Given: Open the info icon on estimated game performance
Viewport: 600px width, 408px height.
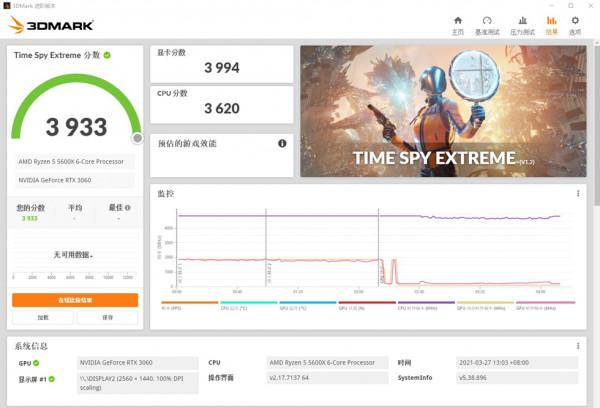Looking at the screenshot, I should coord(282,144).
